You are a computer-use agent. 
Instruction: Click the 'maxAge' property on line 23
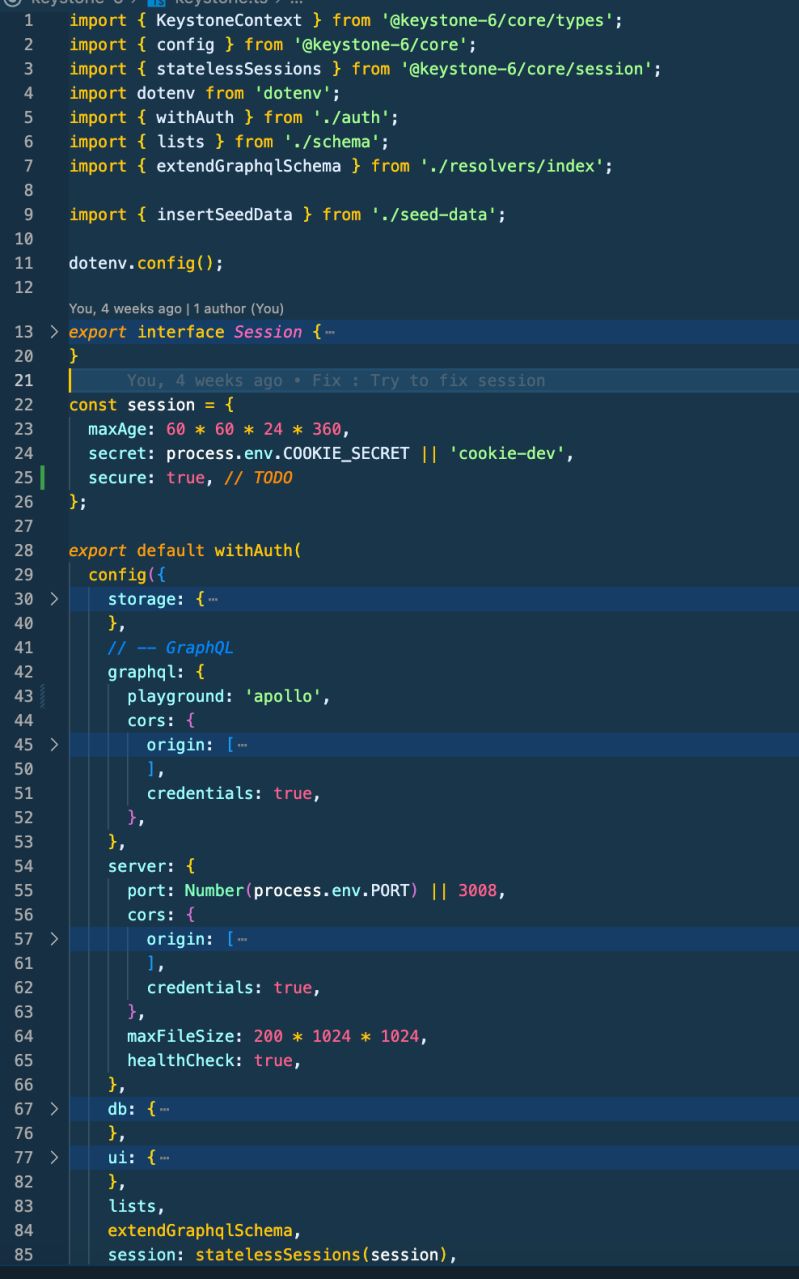[x=117, y=429]
